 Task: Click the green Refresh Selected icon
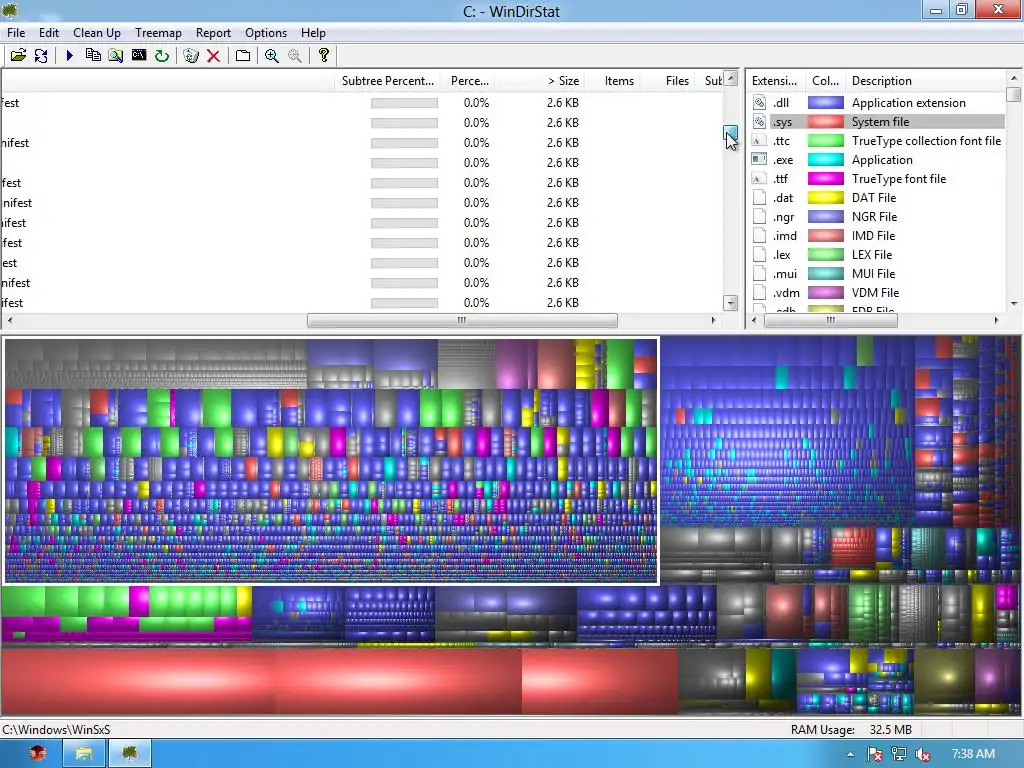tap(162, 56)
